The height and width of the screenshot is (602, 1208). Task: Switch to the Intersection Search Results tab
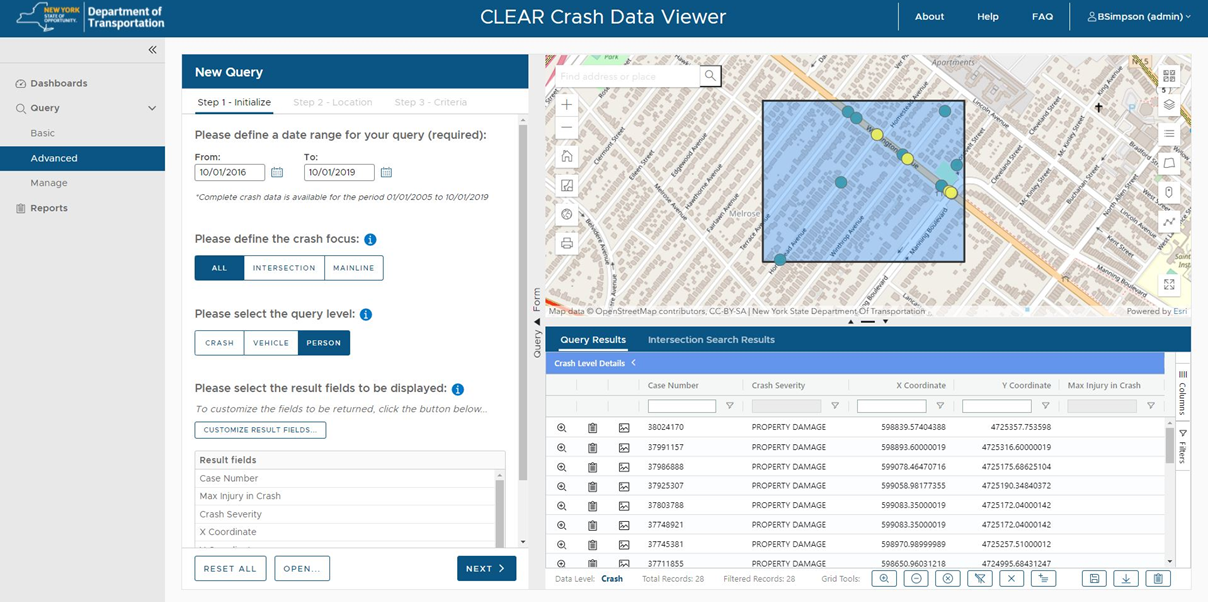tap(711, 340)
